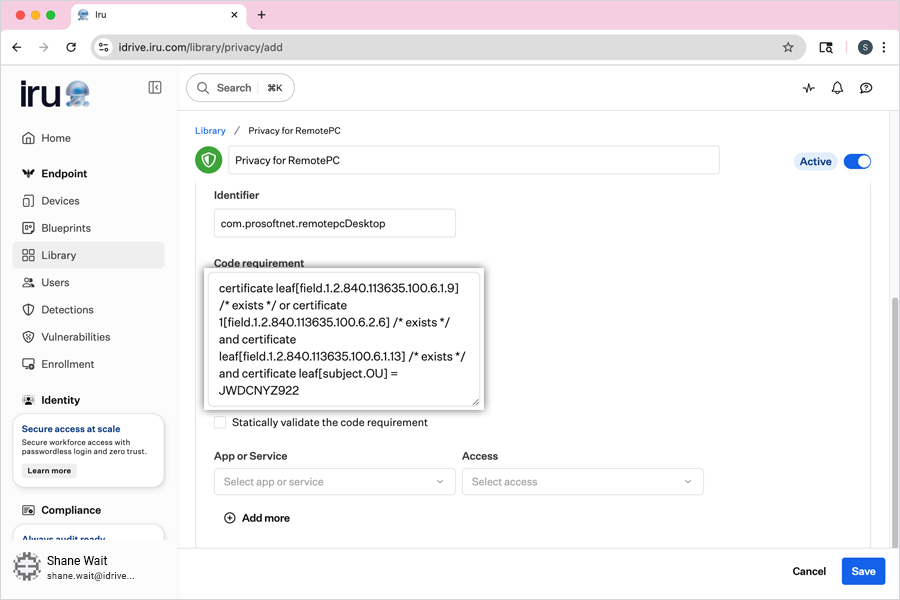Reload the browser page
This screenshot has height=600, width=900.
click(x=71, y=47)
